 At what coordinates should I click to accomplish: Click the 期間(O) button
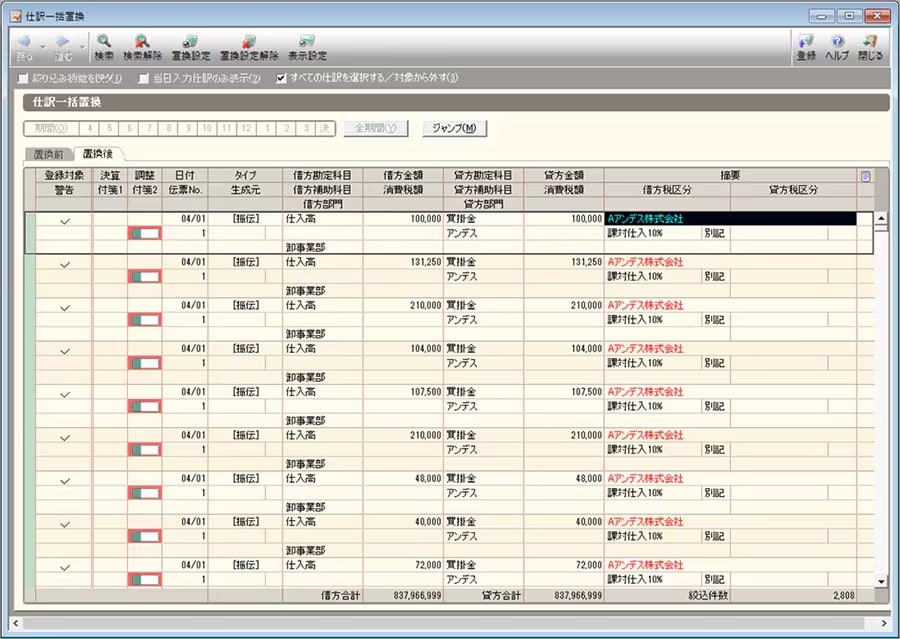coord(51,128)
